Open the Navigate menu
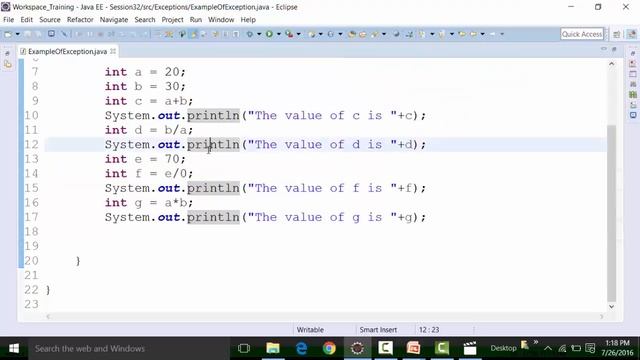This screenshot has height=360, width=640. tap(114, 20)
